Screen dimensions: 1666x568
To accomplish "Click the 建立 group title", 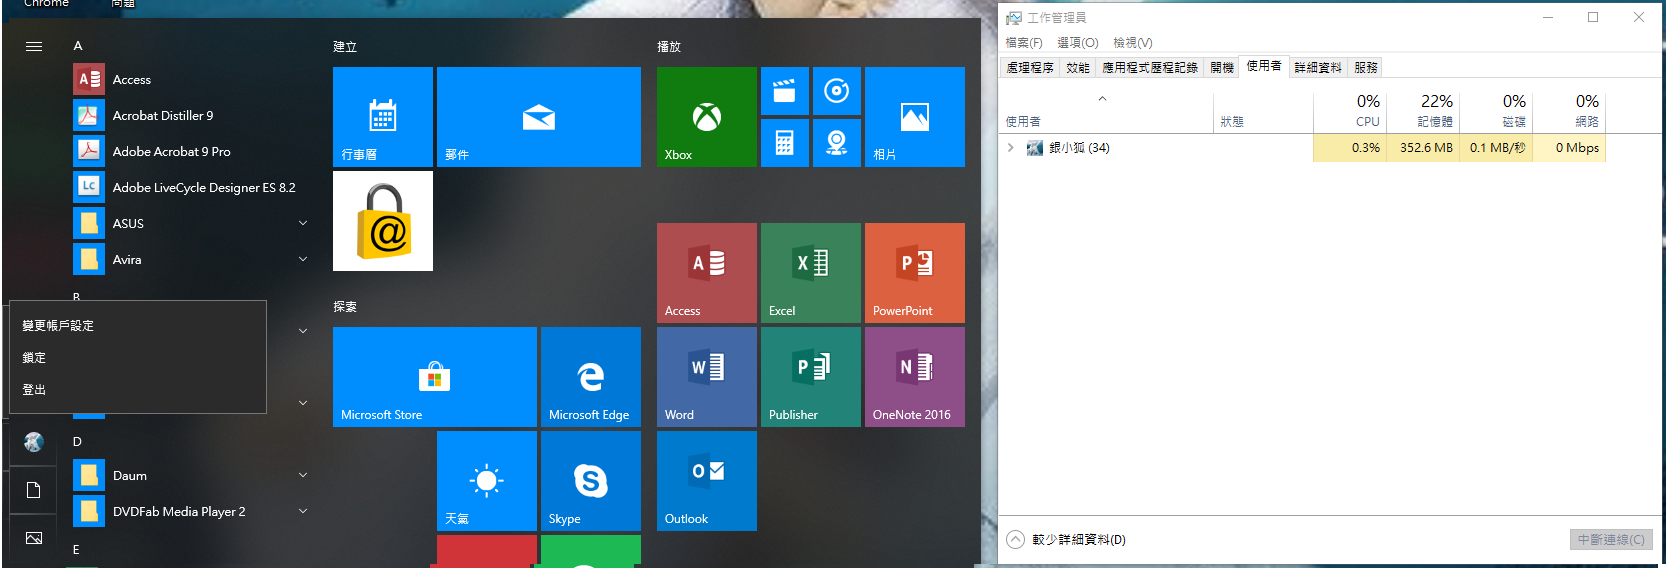I will pyautogui.click(x=345, y=47).
